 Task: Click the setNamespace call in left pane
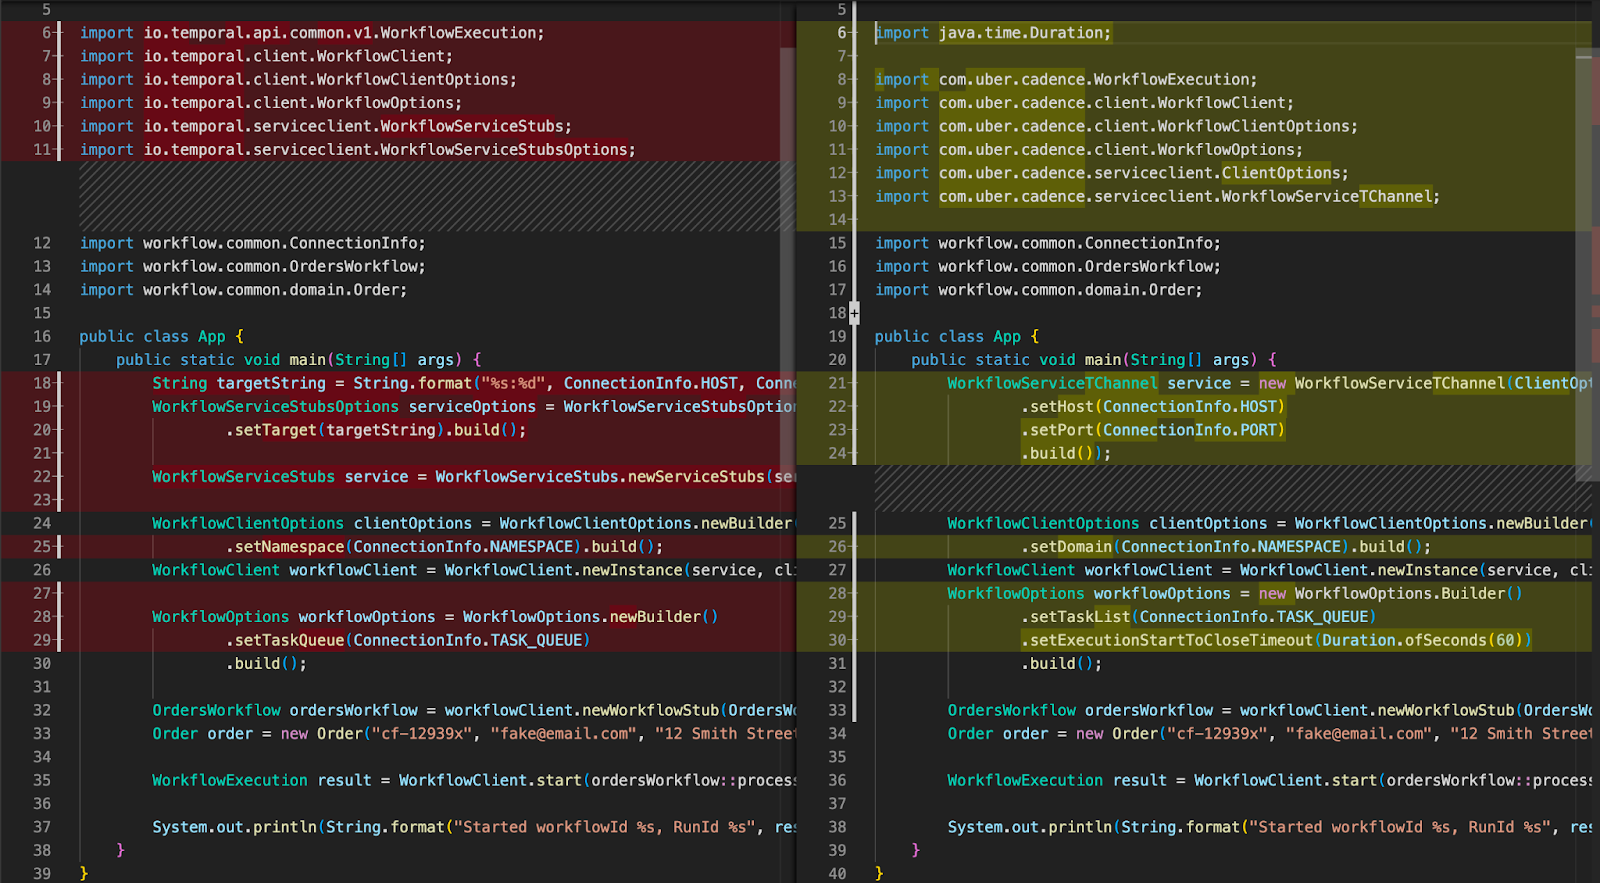290,547
